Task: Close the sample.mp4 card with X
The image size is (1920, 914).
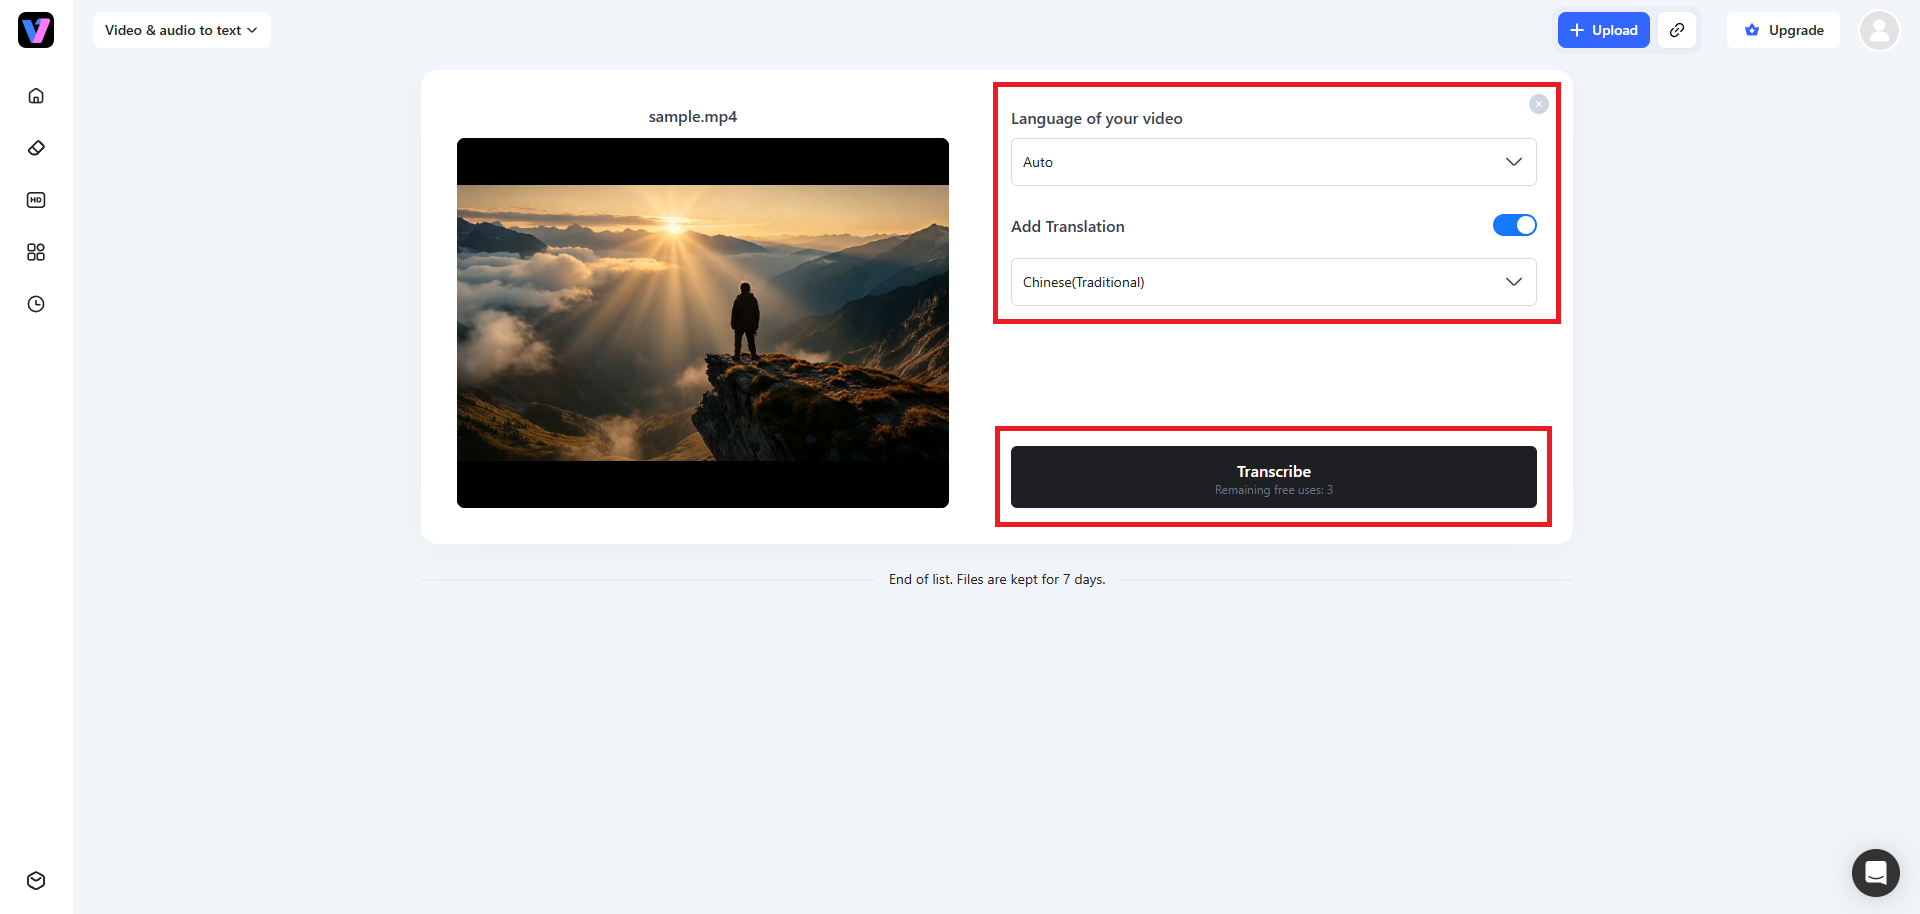Action: click(x=1539, y=104)
